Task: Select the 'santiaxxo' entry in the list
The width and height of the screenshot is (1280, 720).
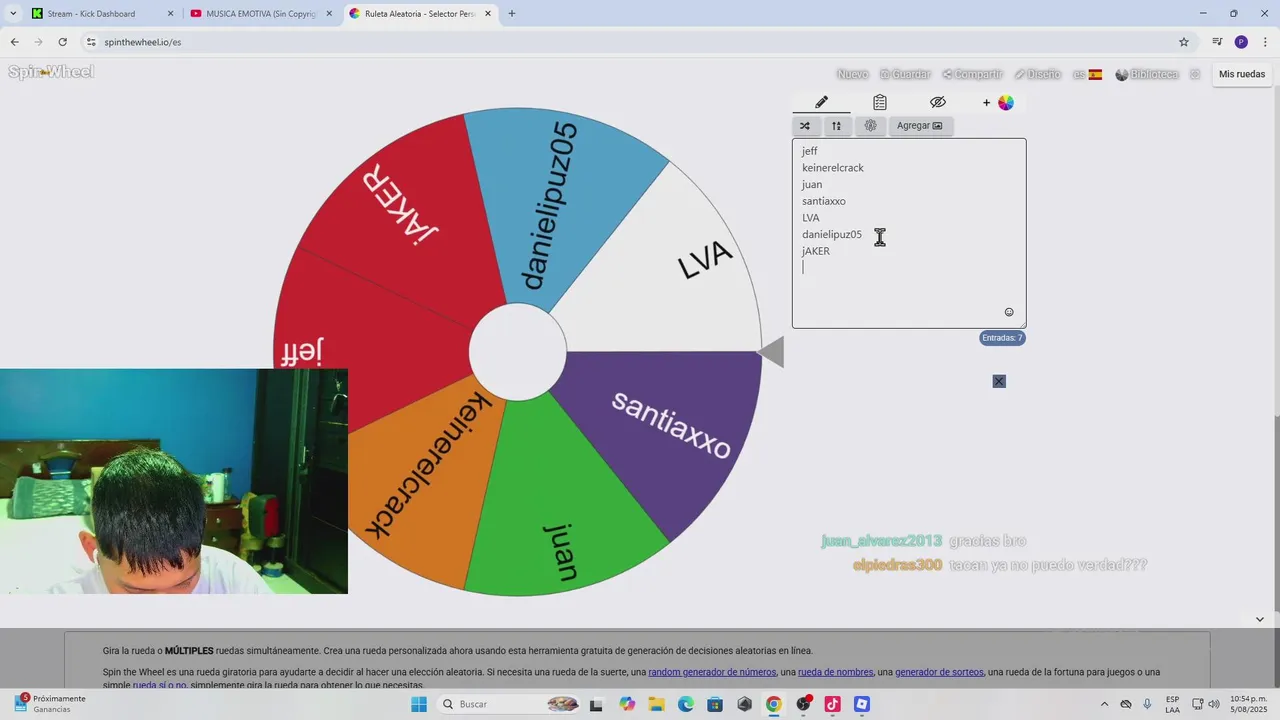Action: (824, 201)
